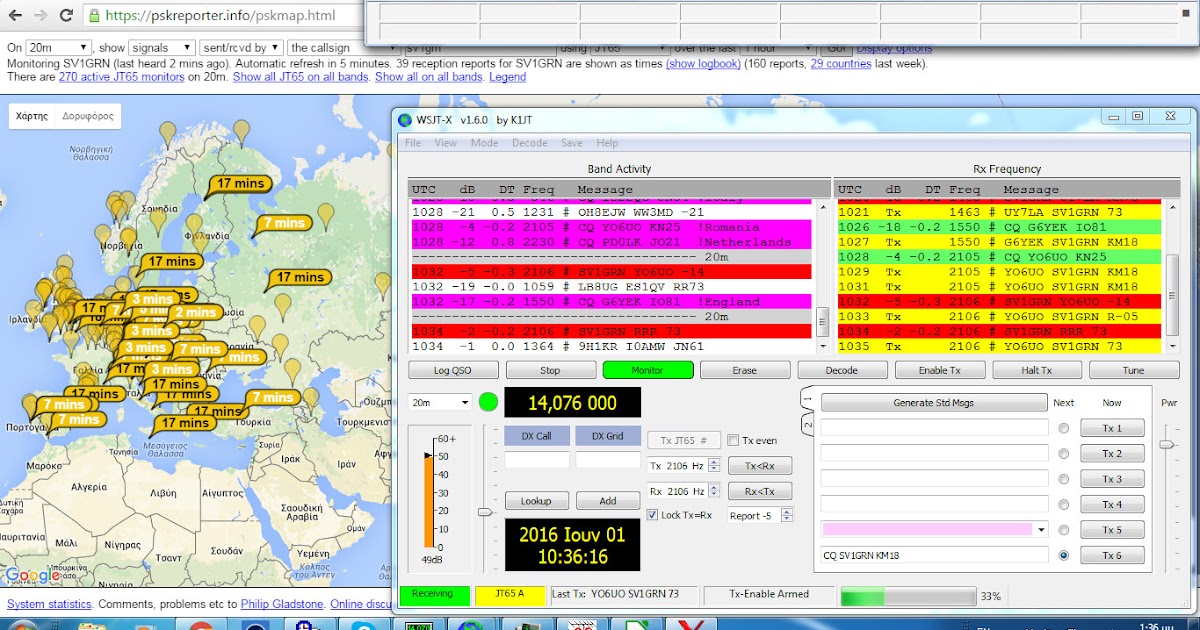The image size is (1200, 630).
Task: Click the browser page refresh icon
Action: [66, 16]
